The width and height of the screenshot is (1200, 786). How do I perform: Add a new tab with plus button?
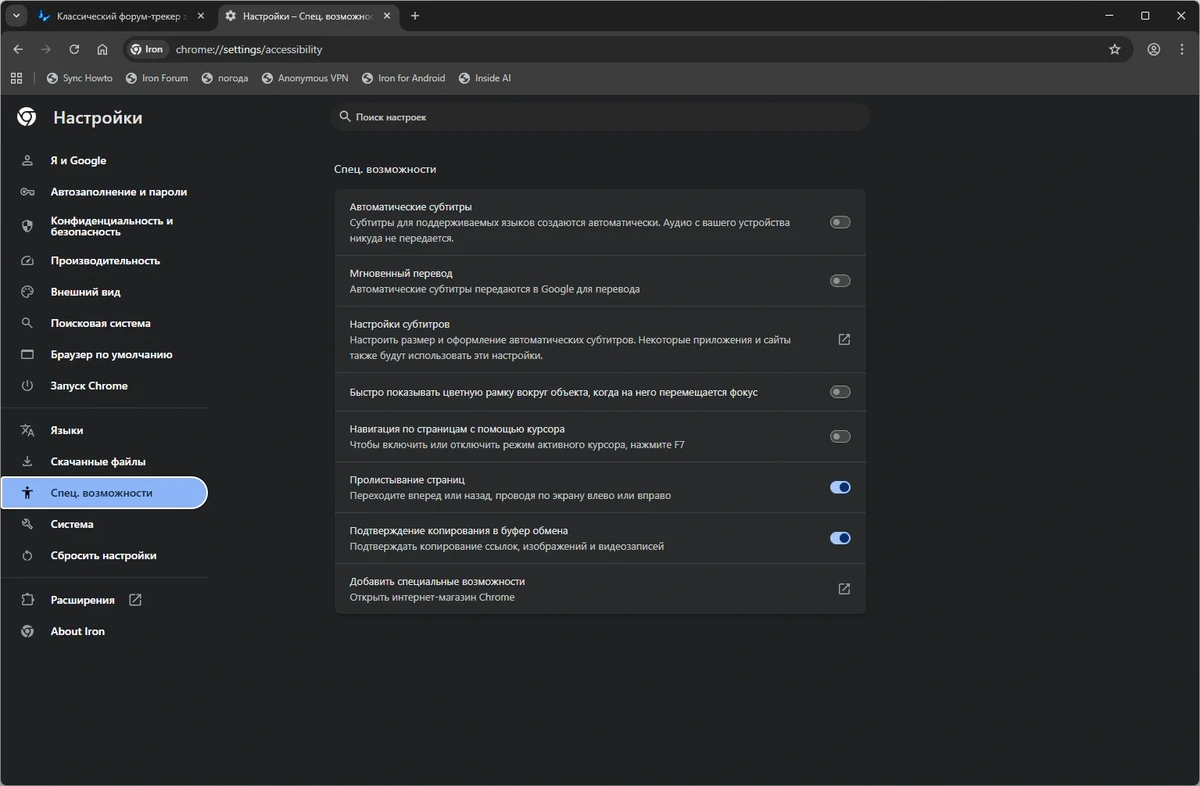point(415,16)
